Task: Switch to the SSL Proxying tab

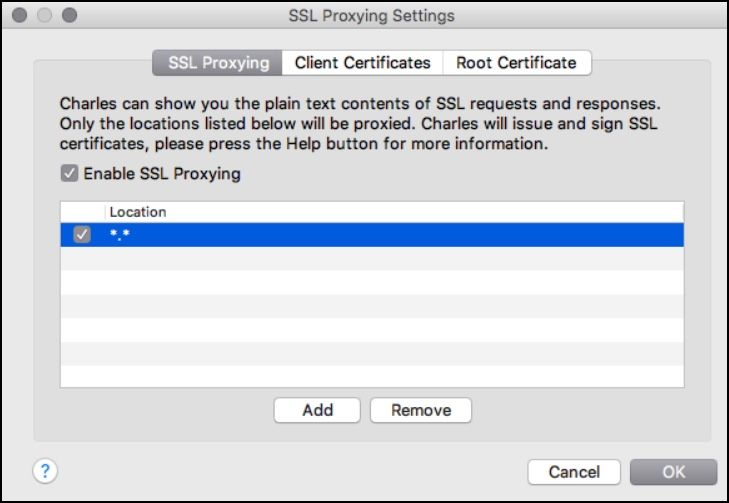Action: point(218,62)
